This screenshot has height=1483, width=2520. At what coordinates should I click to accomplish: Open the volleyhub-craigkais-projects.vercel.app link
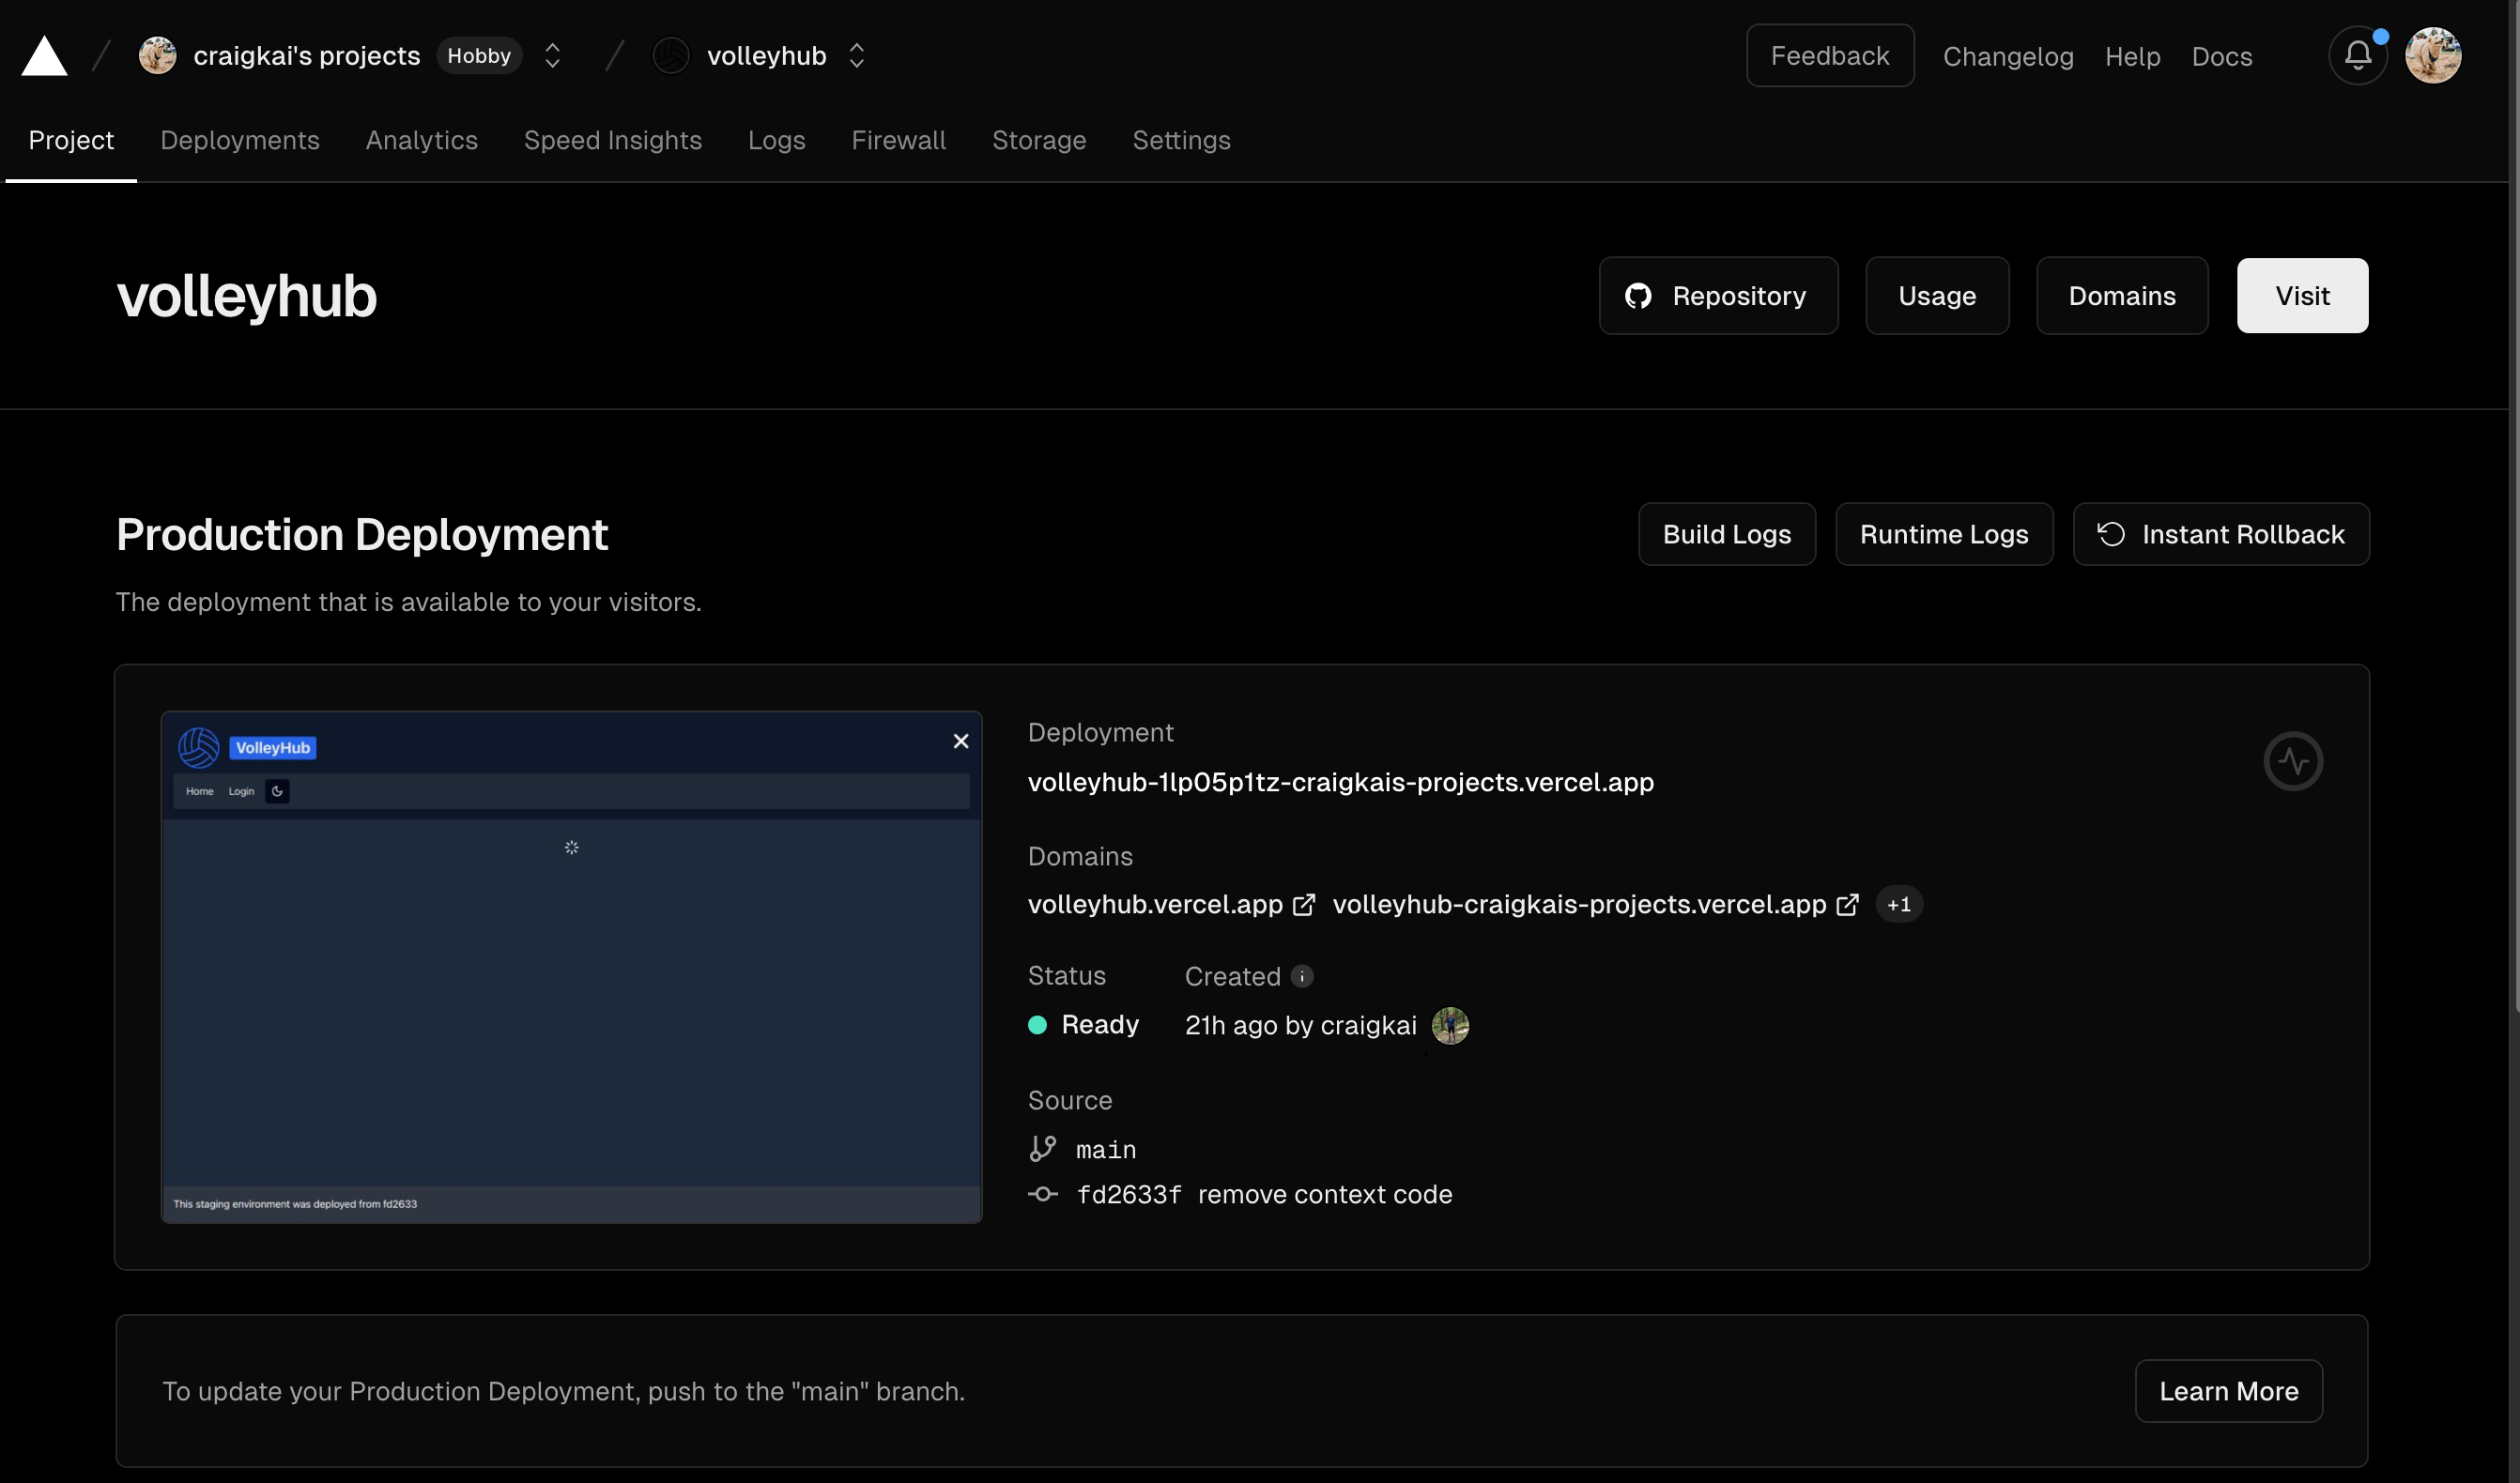point(1579,905)
